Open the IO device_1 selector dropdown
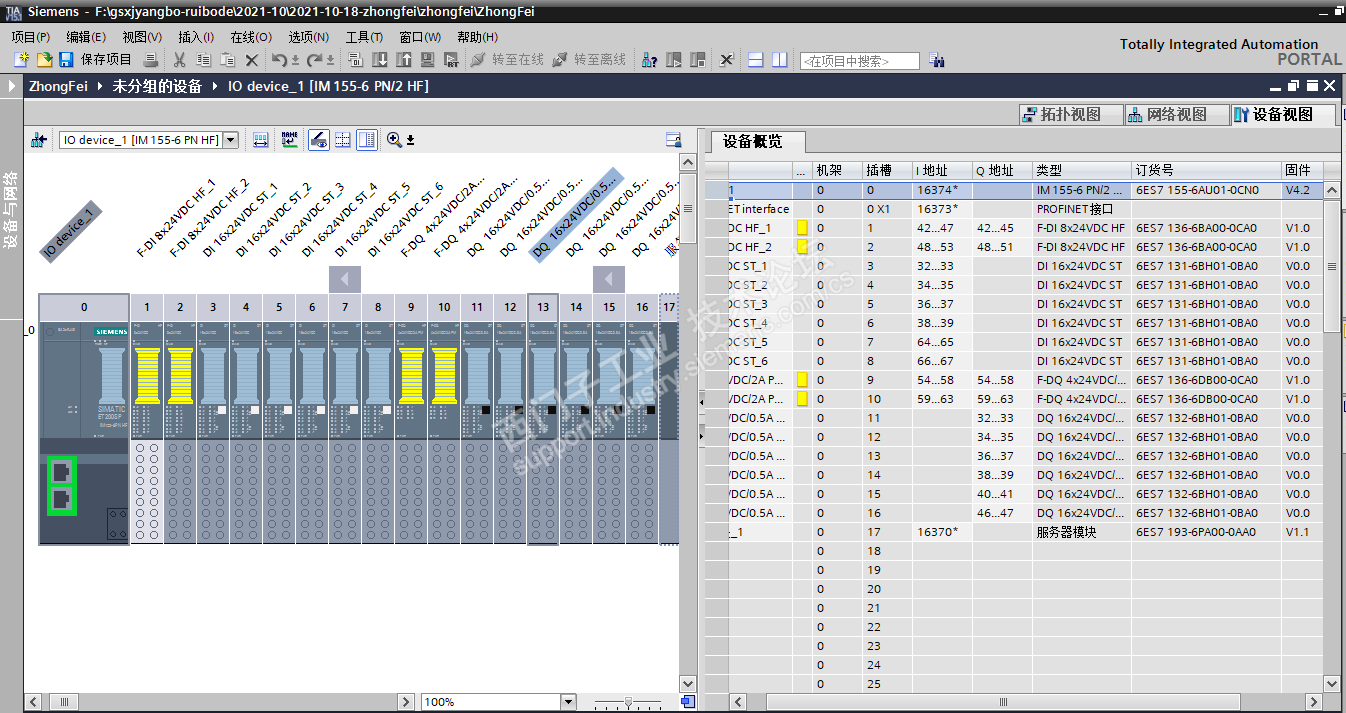Viewport: 1346px width, 713px height. [231, 140]
